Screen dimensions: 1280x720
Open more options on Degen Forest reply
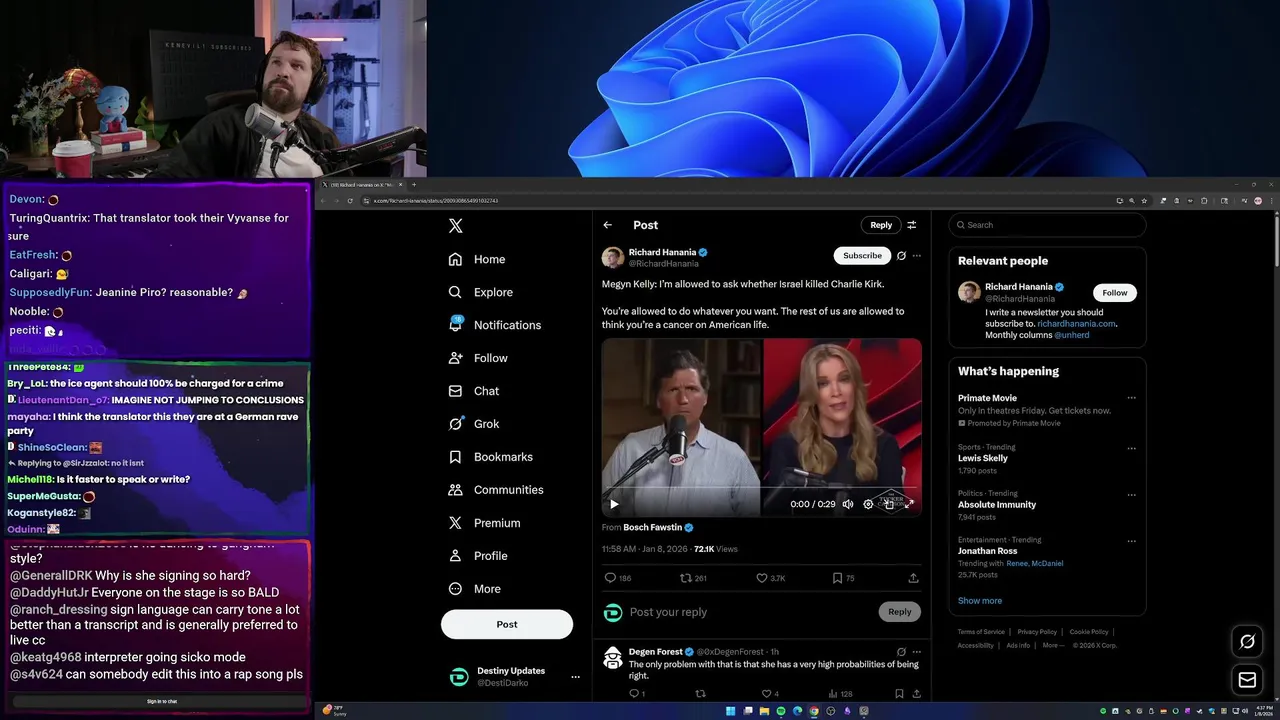[916, 652]
